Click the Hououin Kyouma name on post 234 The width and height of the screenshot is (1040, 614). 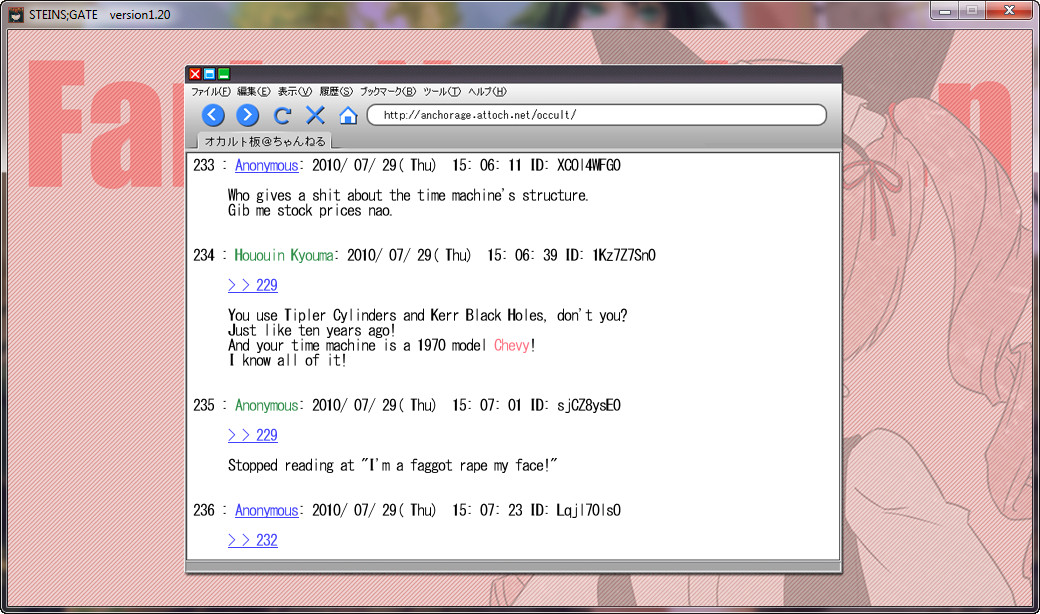[x=284, y=255]
